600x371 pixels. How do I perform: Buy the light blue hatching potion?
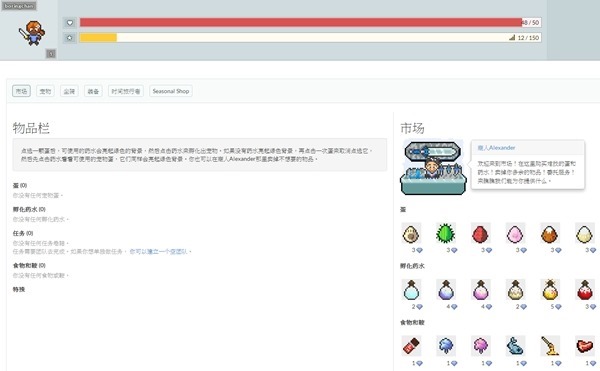411,290
